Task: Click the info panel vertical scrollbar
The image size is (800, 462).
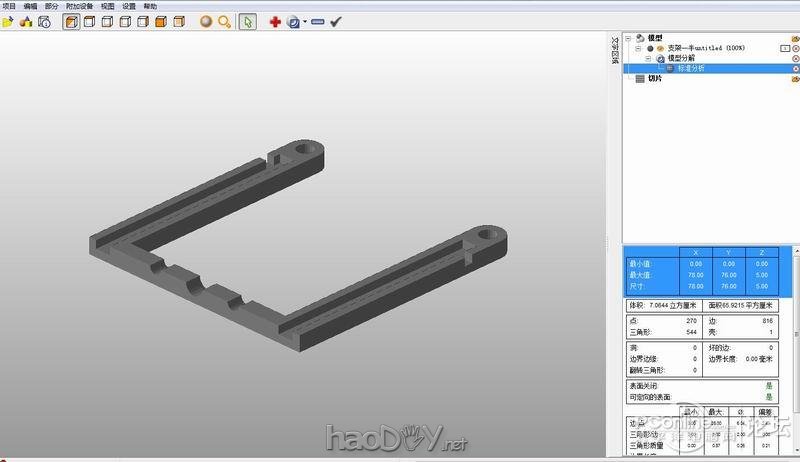Action: pyautogui.click(x=795, y=330)
